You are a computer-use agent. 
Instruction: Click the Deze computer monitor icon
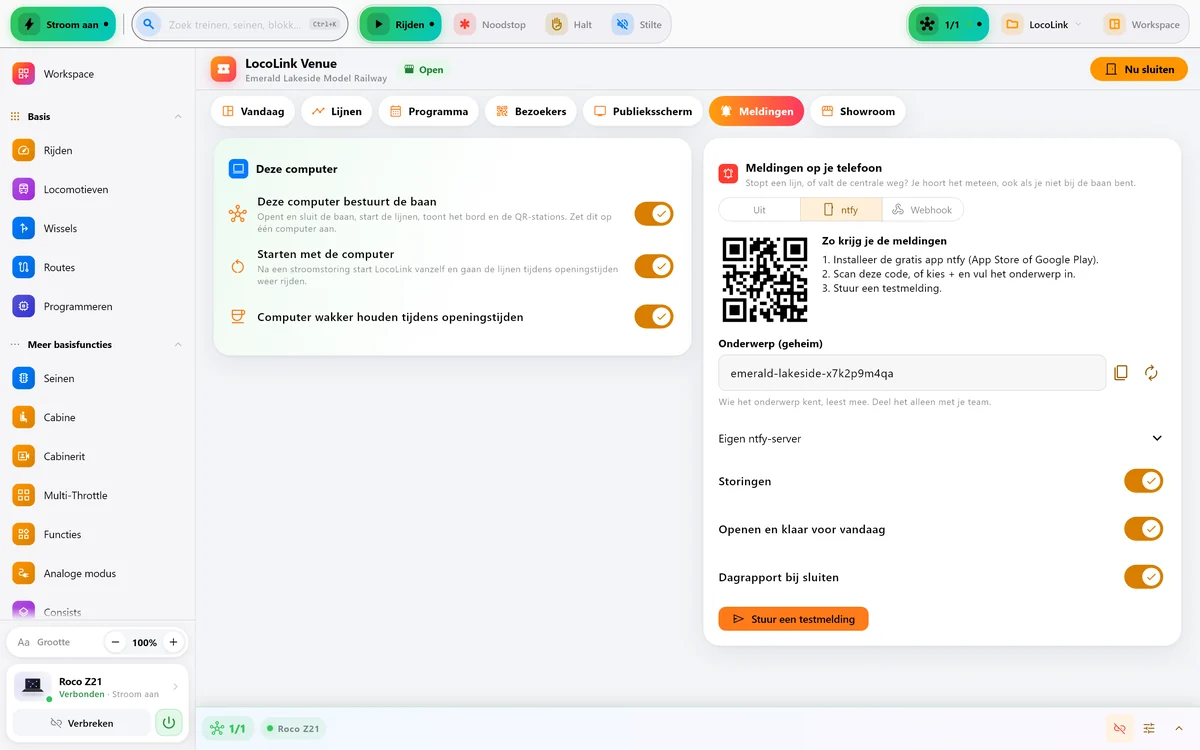[x=238, y=169]
